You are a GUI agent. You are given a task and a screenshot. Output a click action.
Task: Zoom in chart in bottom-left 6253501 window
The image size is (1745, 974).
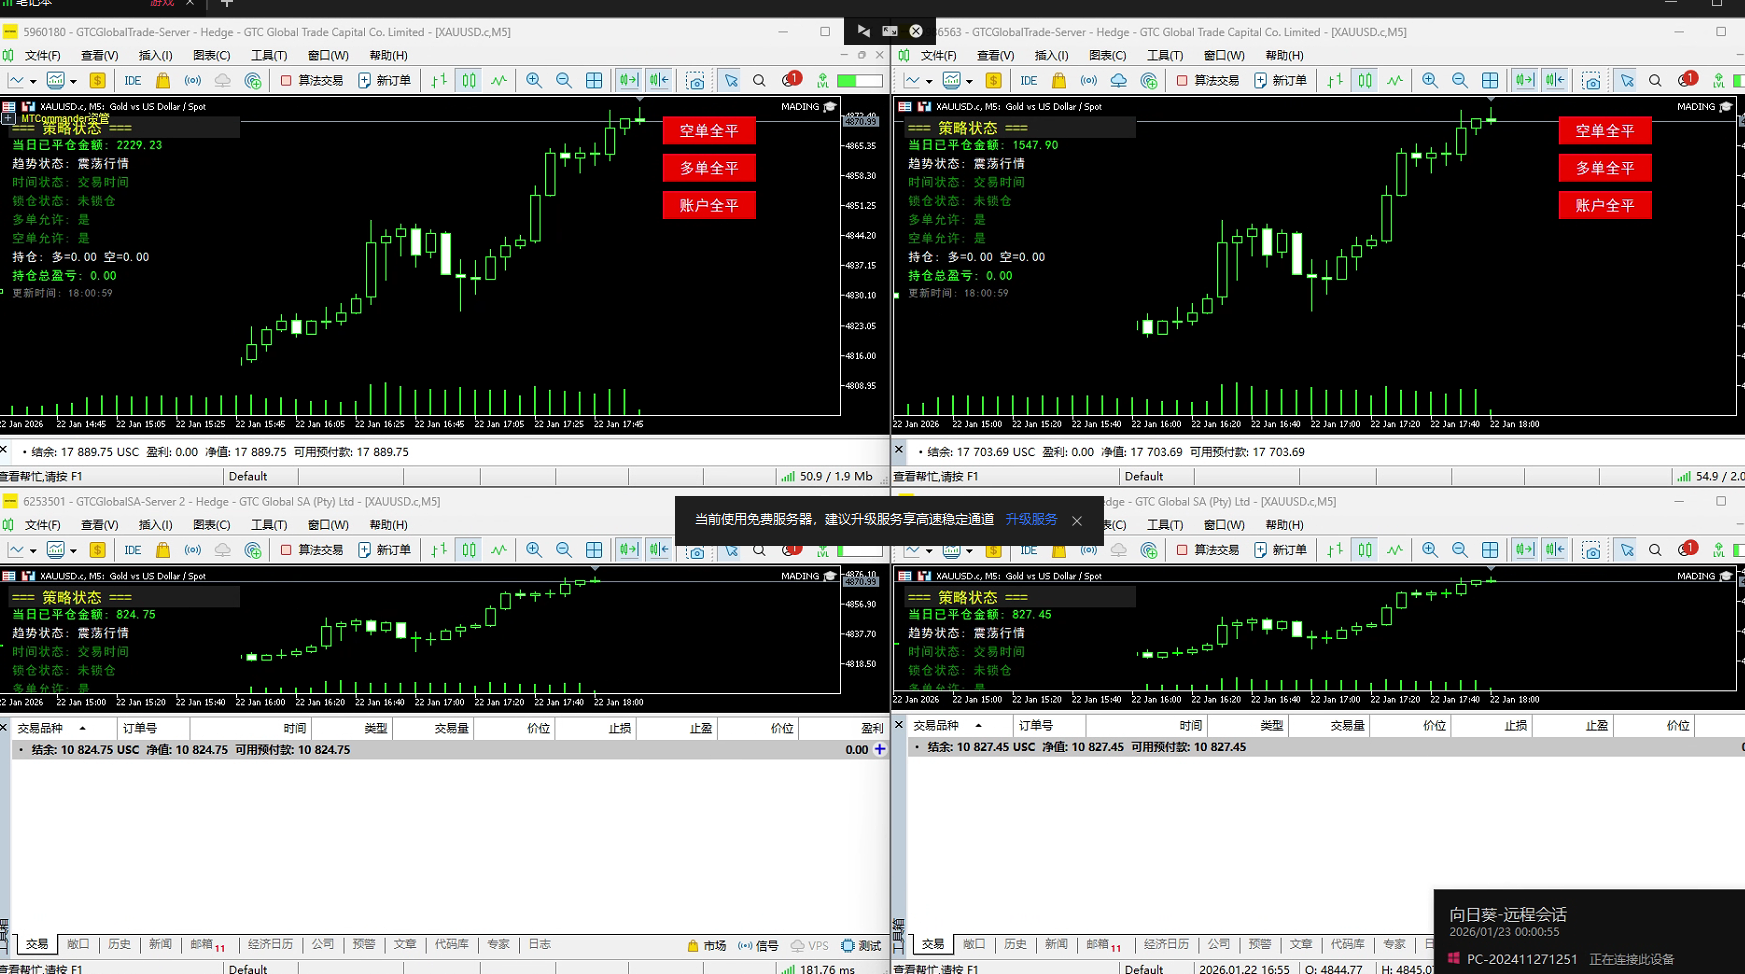[534, 550]
